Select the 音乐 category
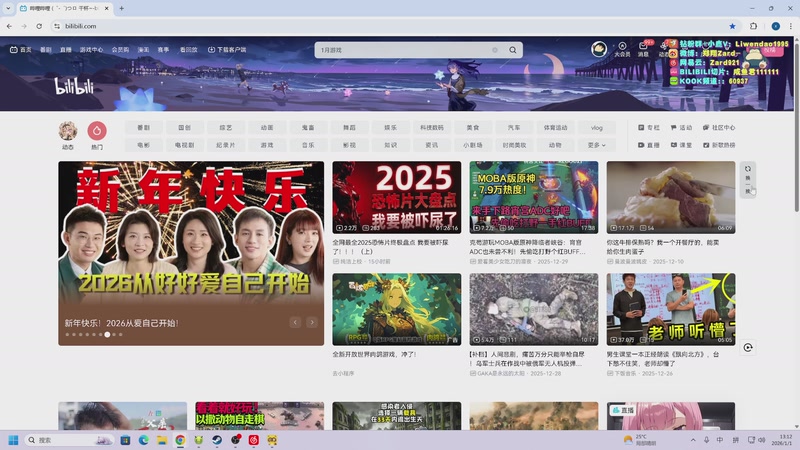800x450 pixels. tap(308, 145)
